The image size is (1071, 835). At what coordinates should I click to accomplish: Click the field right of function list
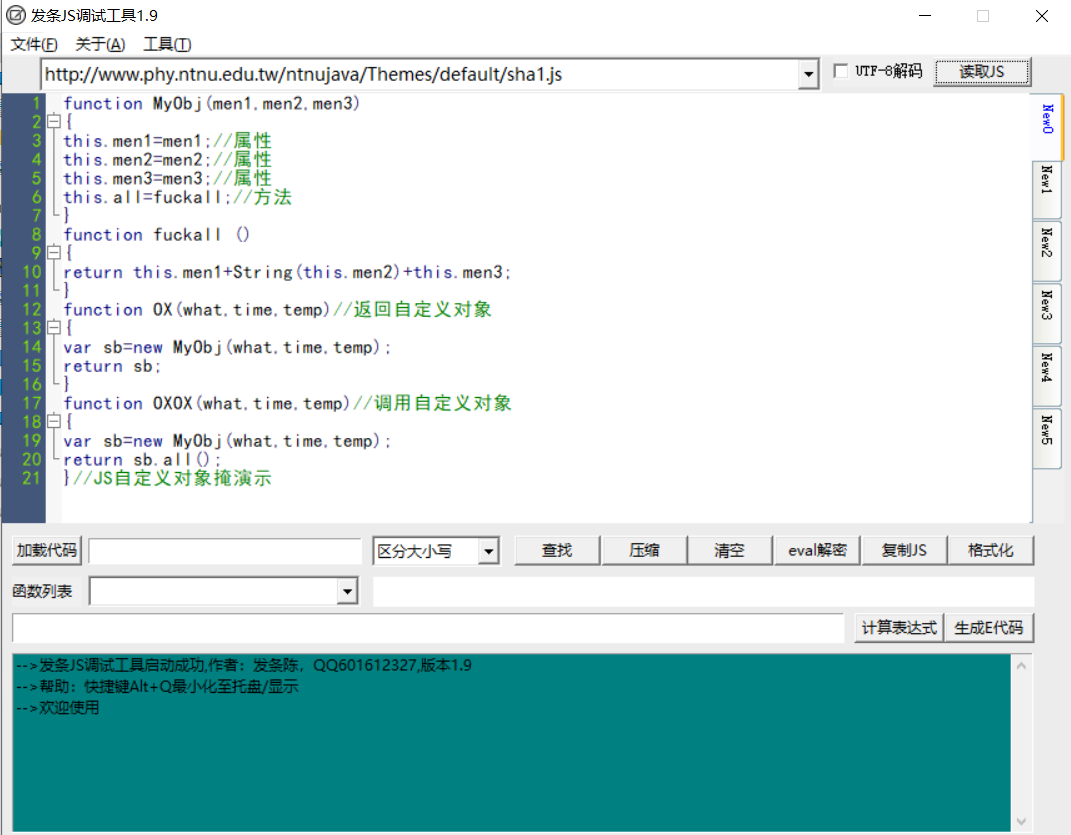704,592
